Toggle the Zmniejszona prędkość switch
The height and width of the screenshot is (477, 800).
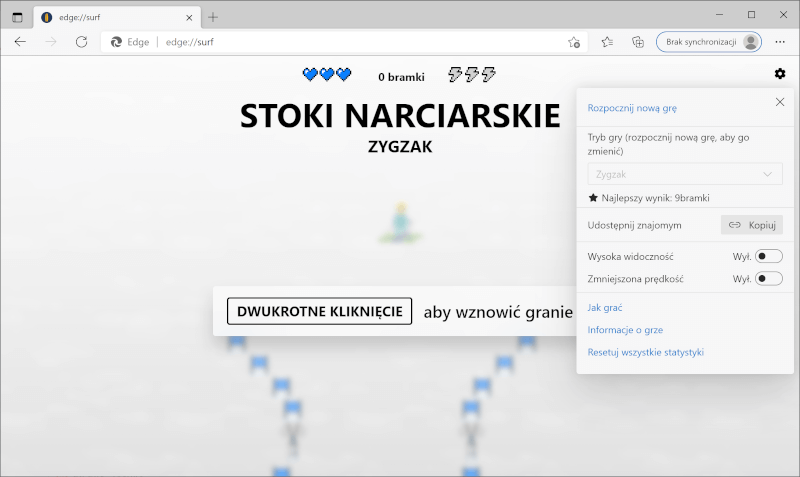pyautogui.click(x=769, y=279)
